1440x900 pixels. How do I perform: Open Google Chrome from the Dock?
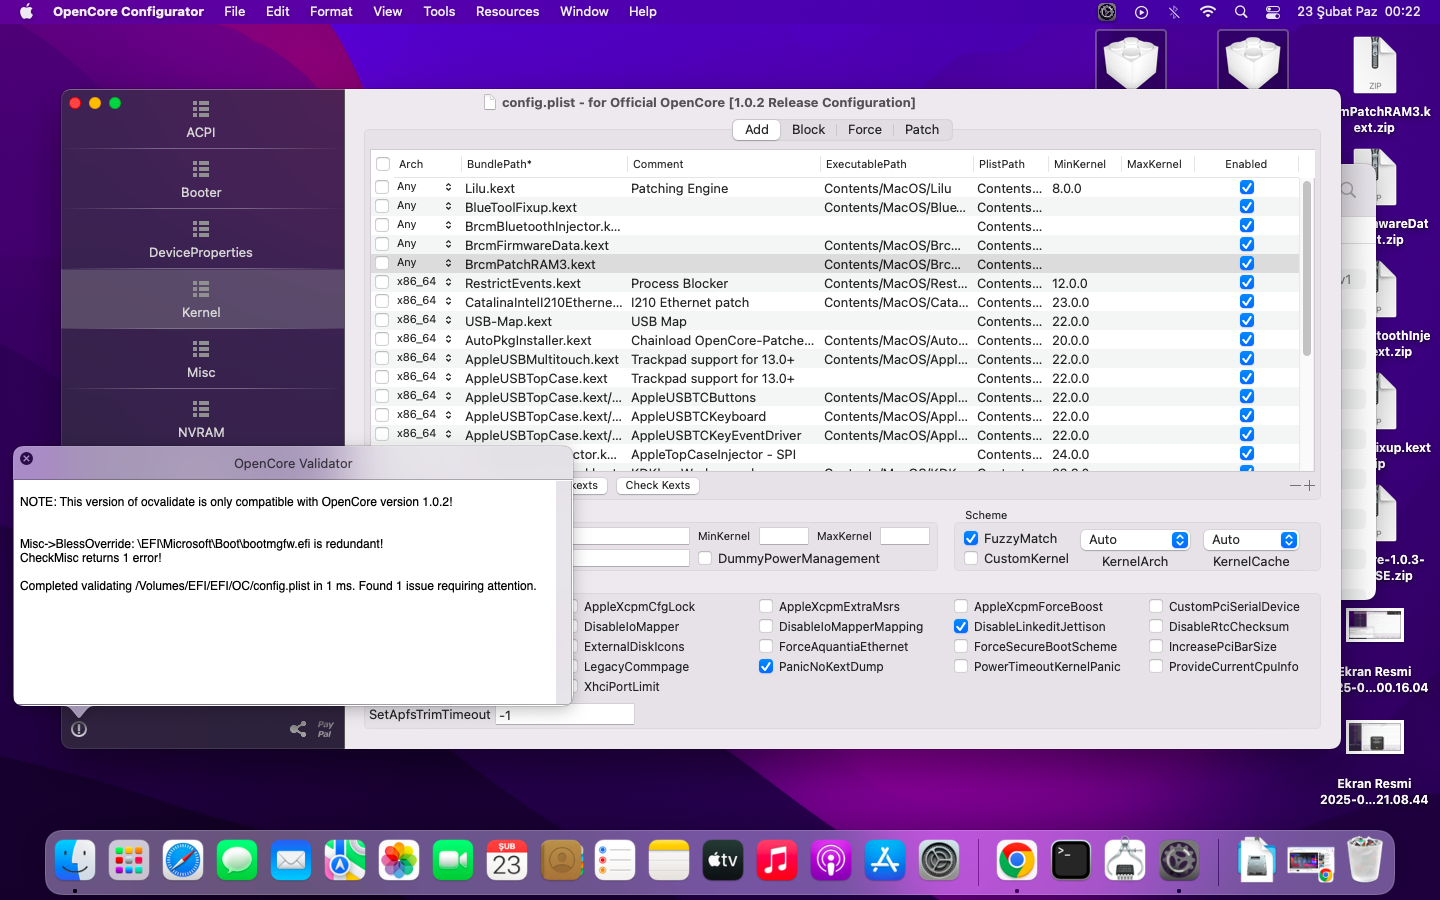(1016, 860)
